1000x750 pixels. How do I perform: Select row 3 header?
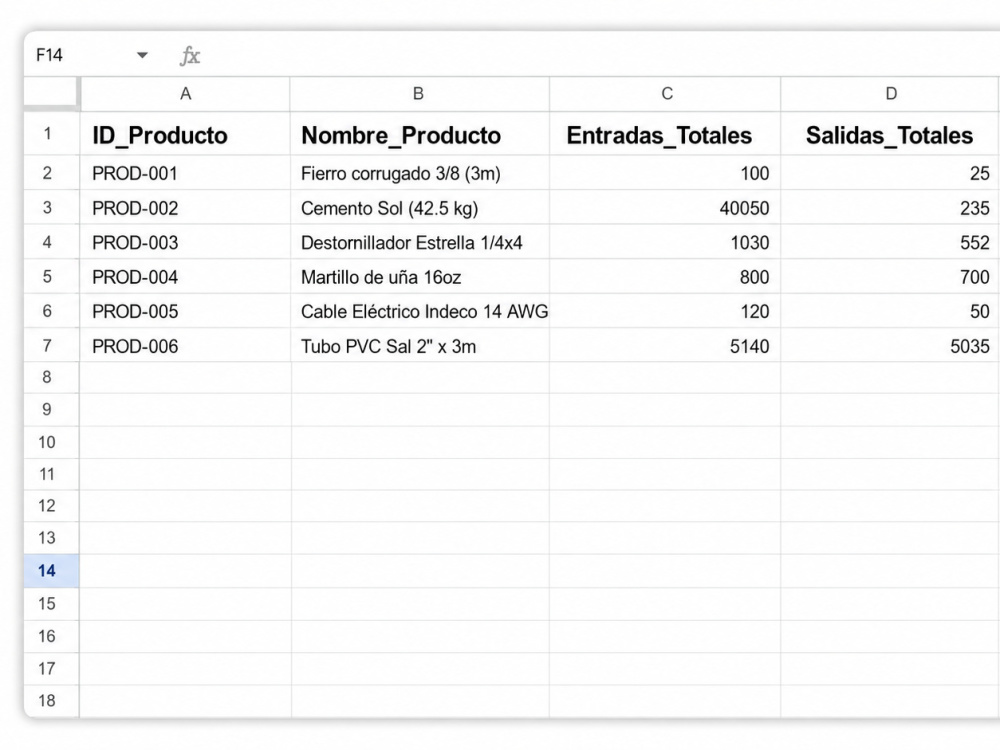tap(51, 207)
